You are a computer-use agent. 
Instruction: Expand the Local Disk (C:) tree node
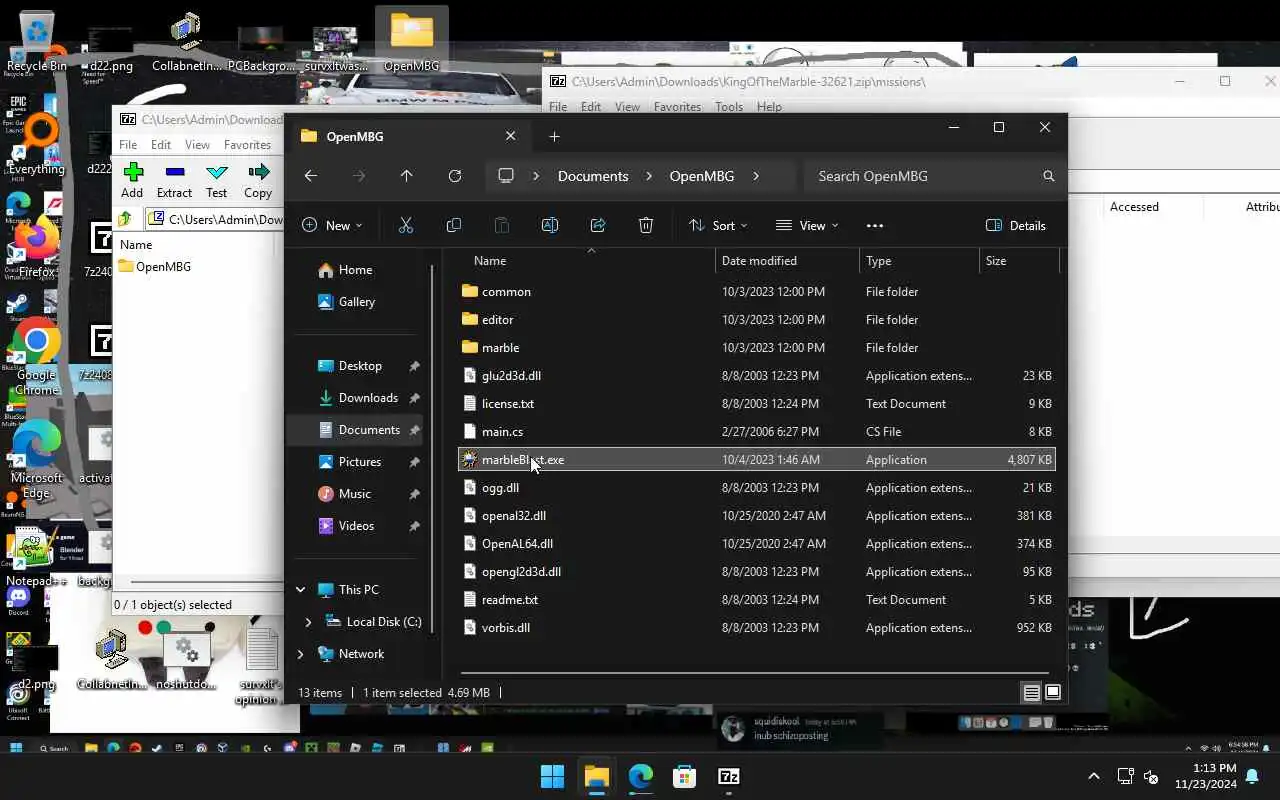[308, 622]
